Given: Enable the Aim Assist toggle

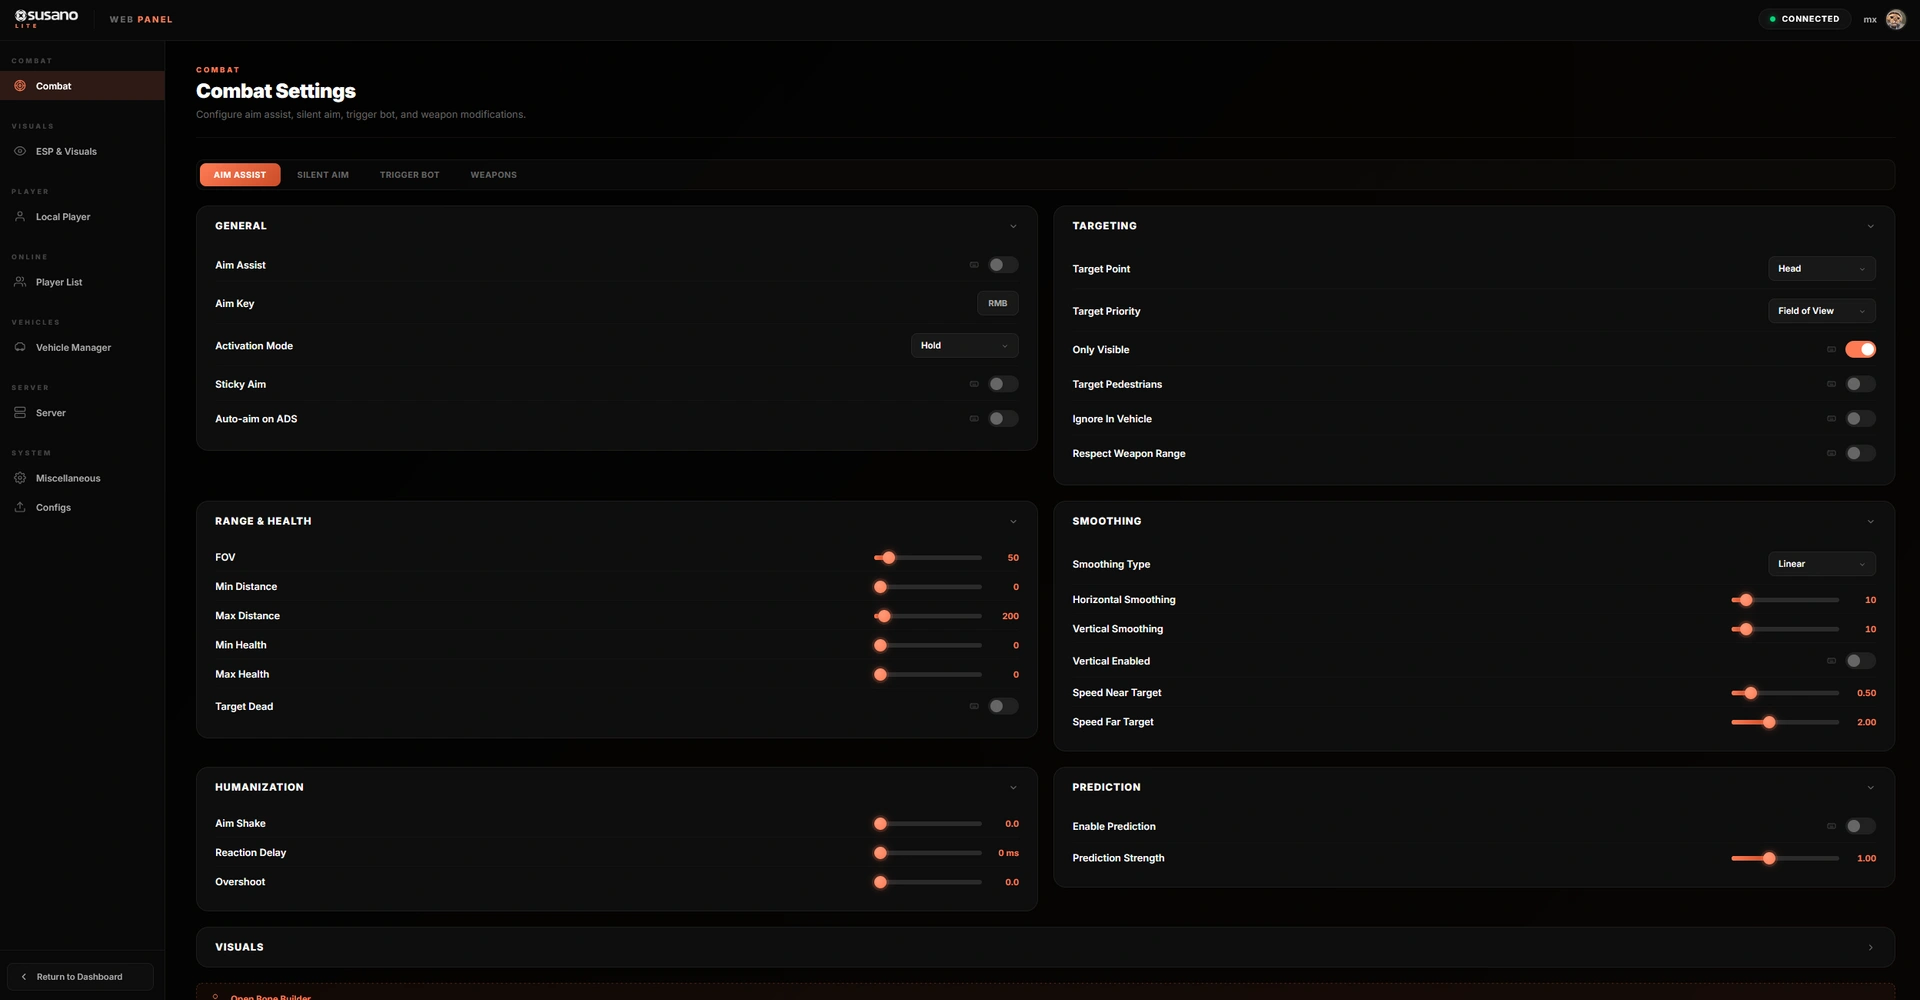Looking at the screenshot, I should point(1003,265).
